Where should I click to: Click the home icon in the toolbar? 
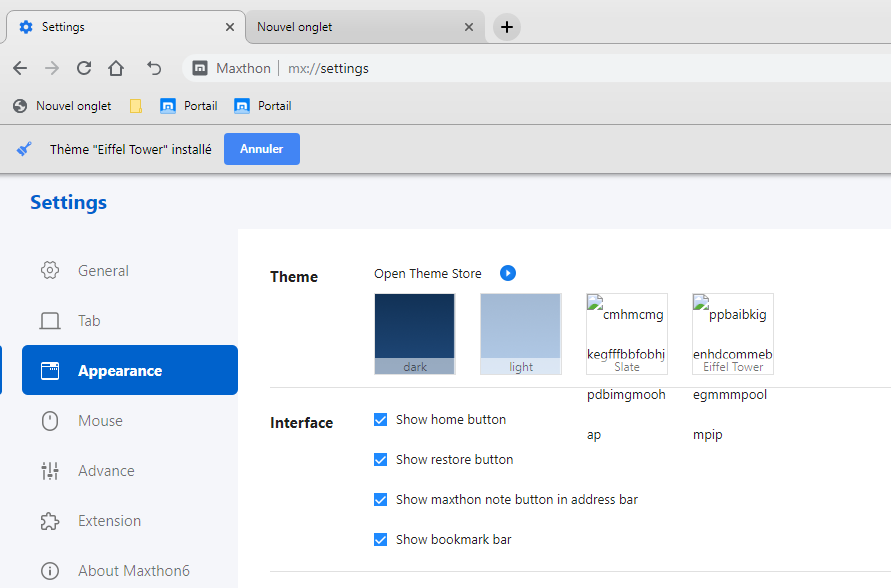coord(115,68)
